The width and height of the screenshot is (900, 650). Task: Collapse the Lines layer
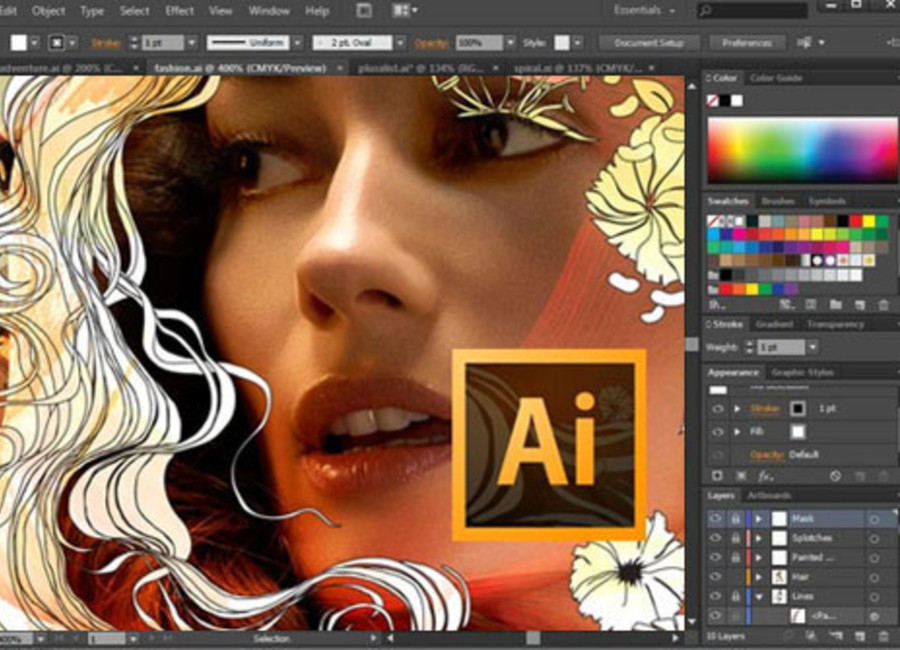point(759,597)
